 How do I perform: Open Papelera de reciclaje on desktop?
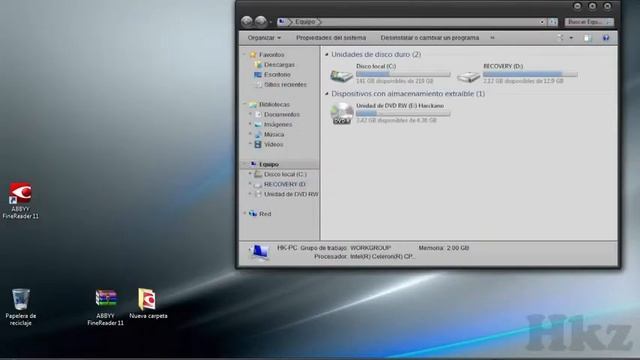[20, 299]
